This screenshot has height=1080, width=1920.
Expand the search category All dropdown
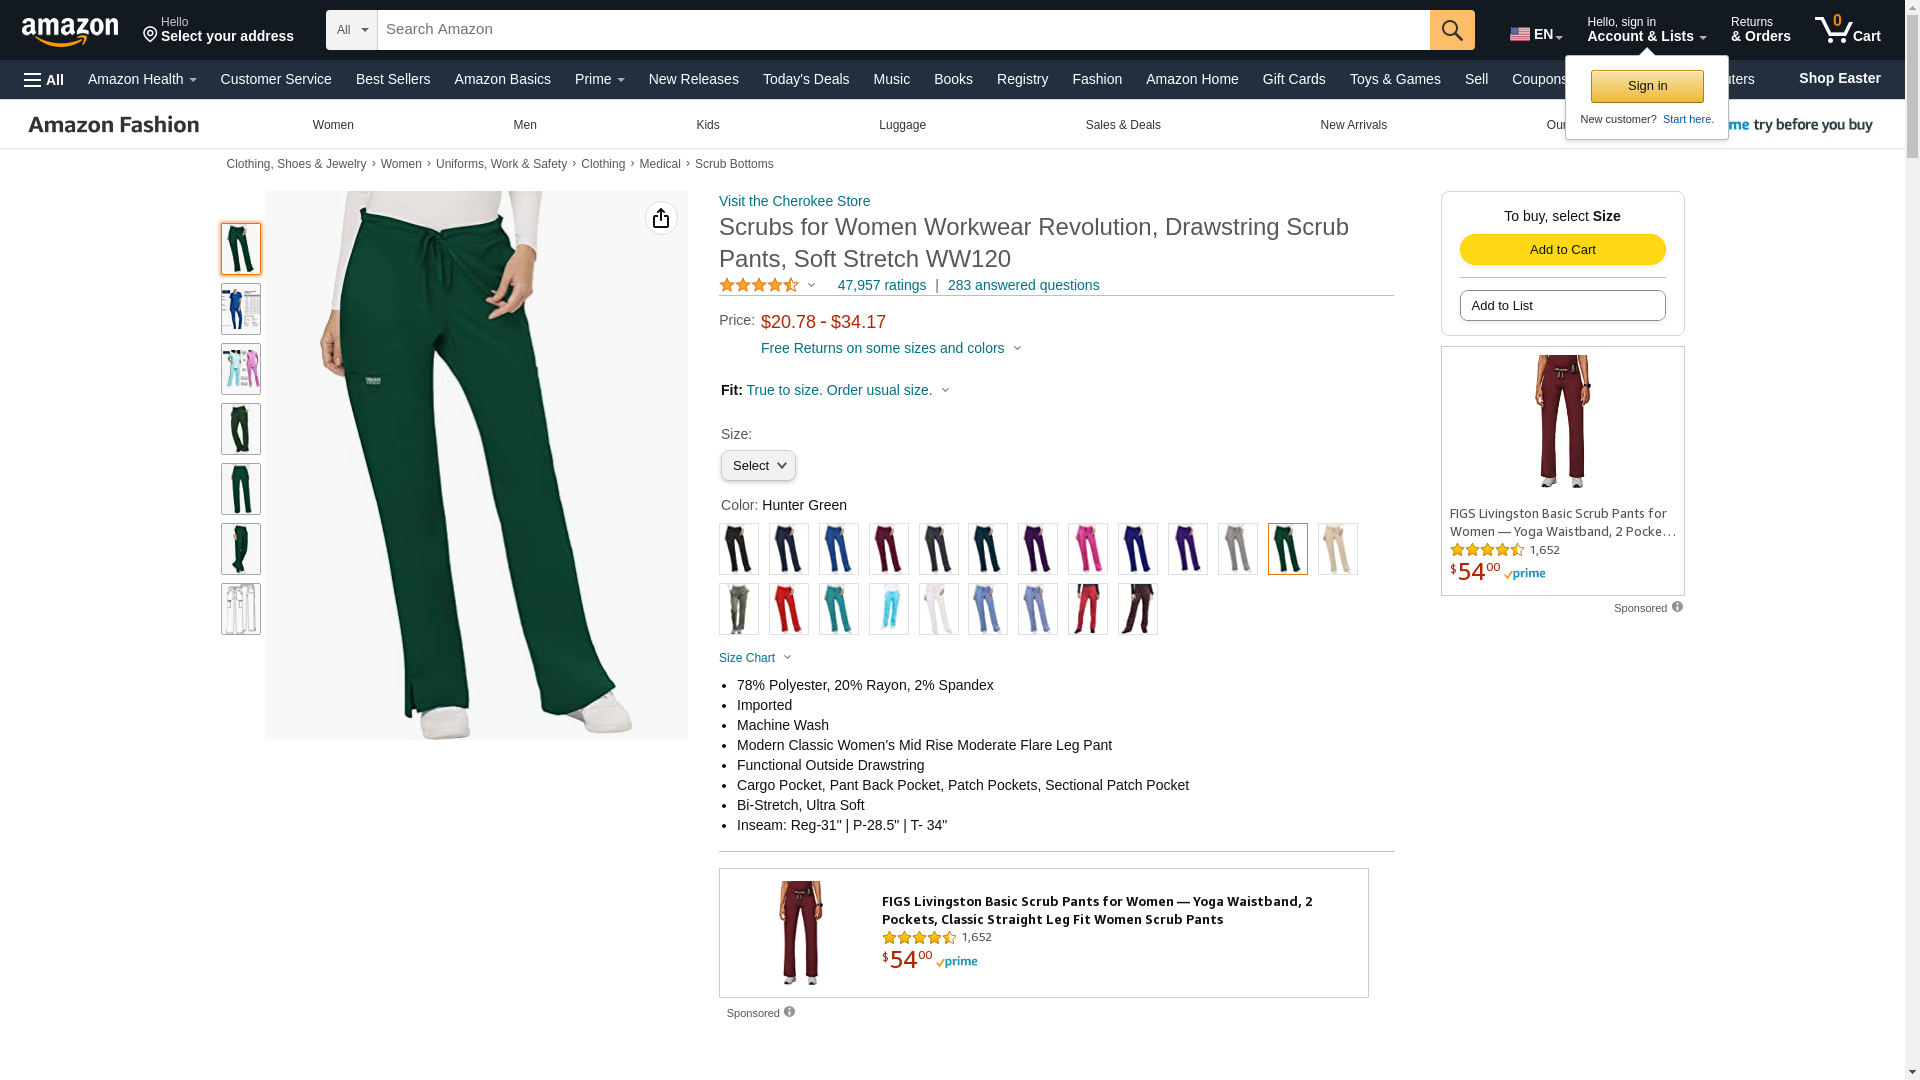click(352, 30)
